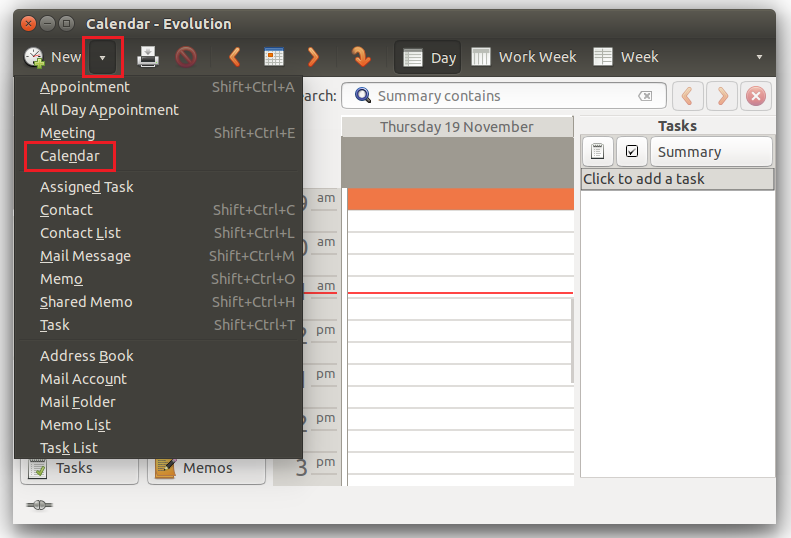
Task: Choose Memo from the New menu
Action: 158,279
